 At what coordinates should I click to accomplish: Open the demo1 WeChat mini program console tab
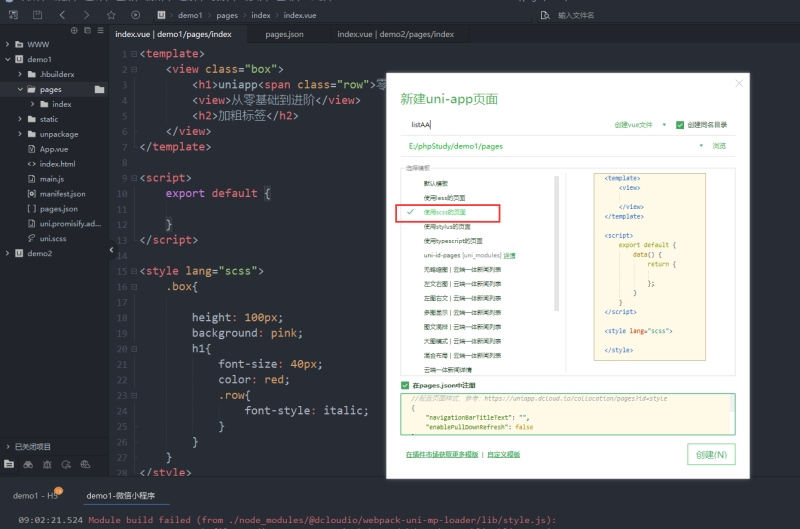[x=121, y=495]
